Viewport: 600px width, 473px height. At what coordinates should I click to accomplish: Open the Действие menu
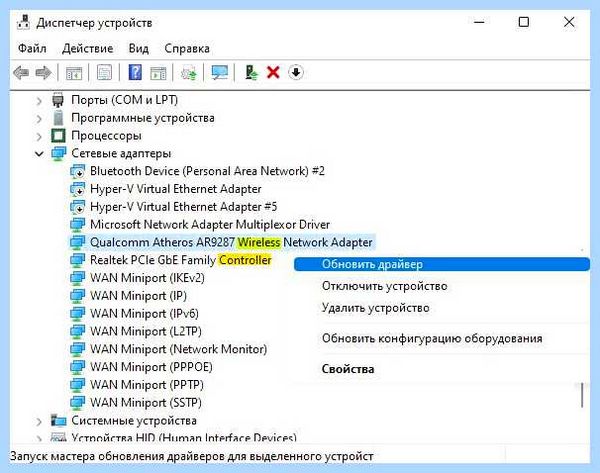point(88,49)
